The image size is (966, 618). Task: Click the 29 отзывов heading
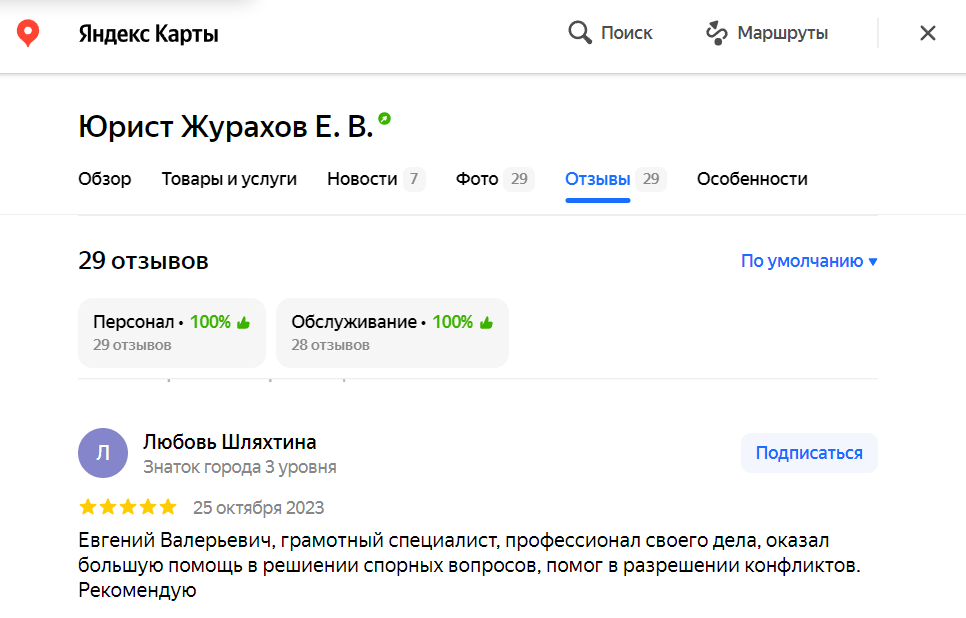coord(144,261)
